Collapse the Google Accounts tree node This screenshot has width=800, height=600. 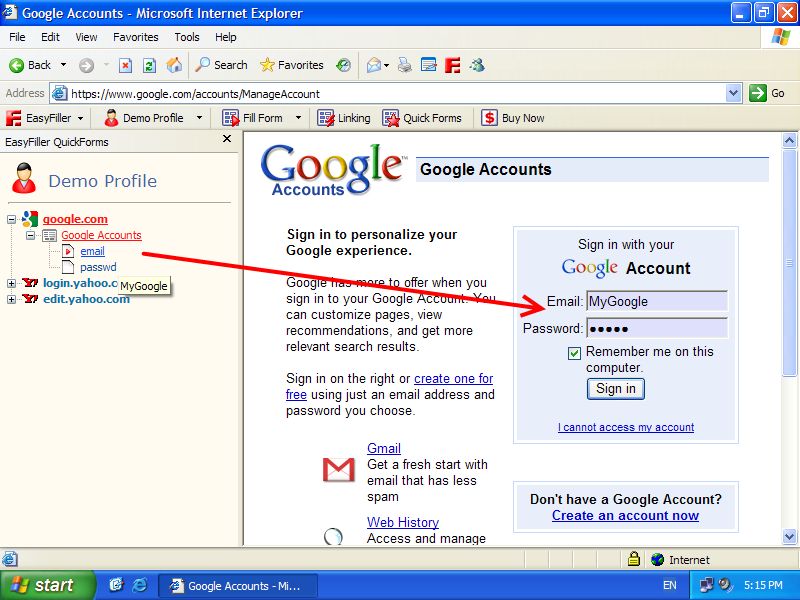[31, 235]
